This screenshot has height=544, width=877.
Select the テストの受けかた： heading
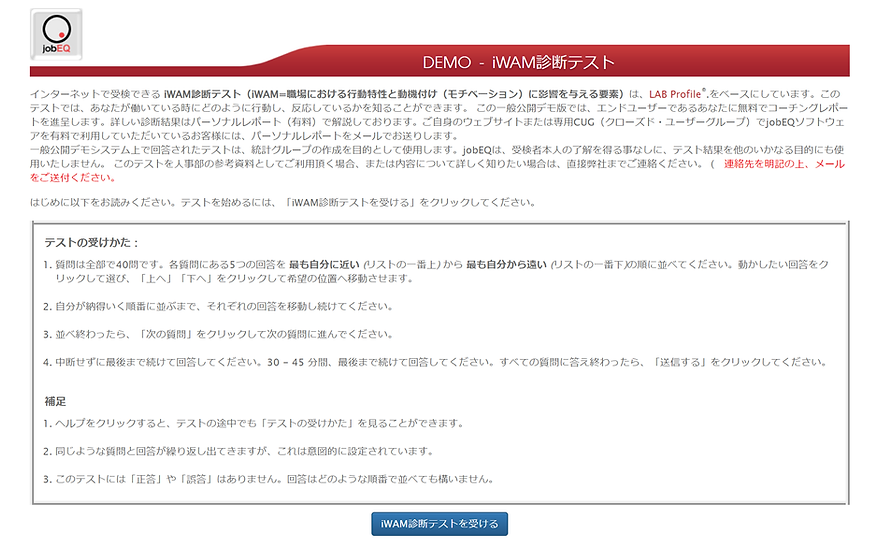[92, 243]
